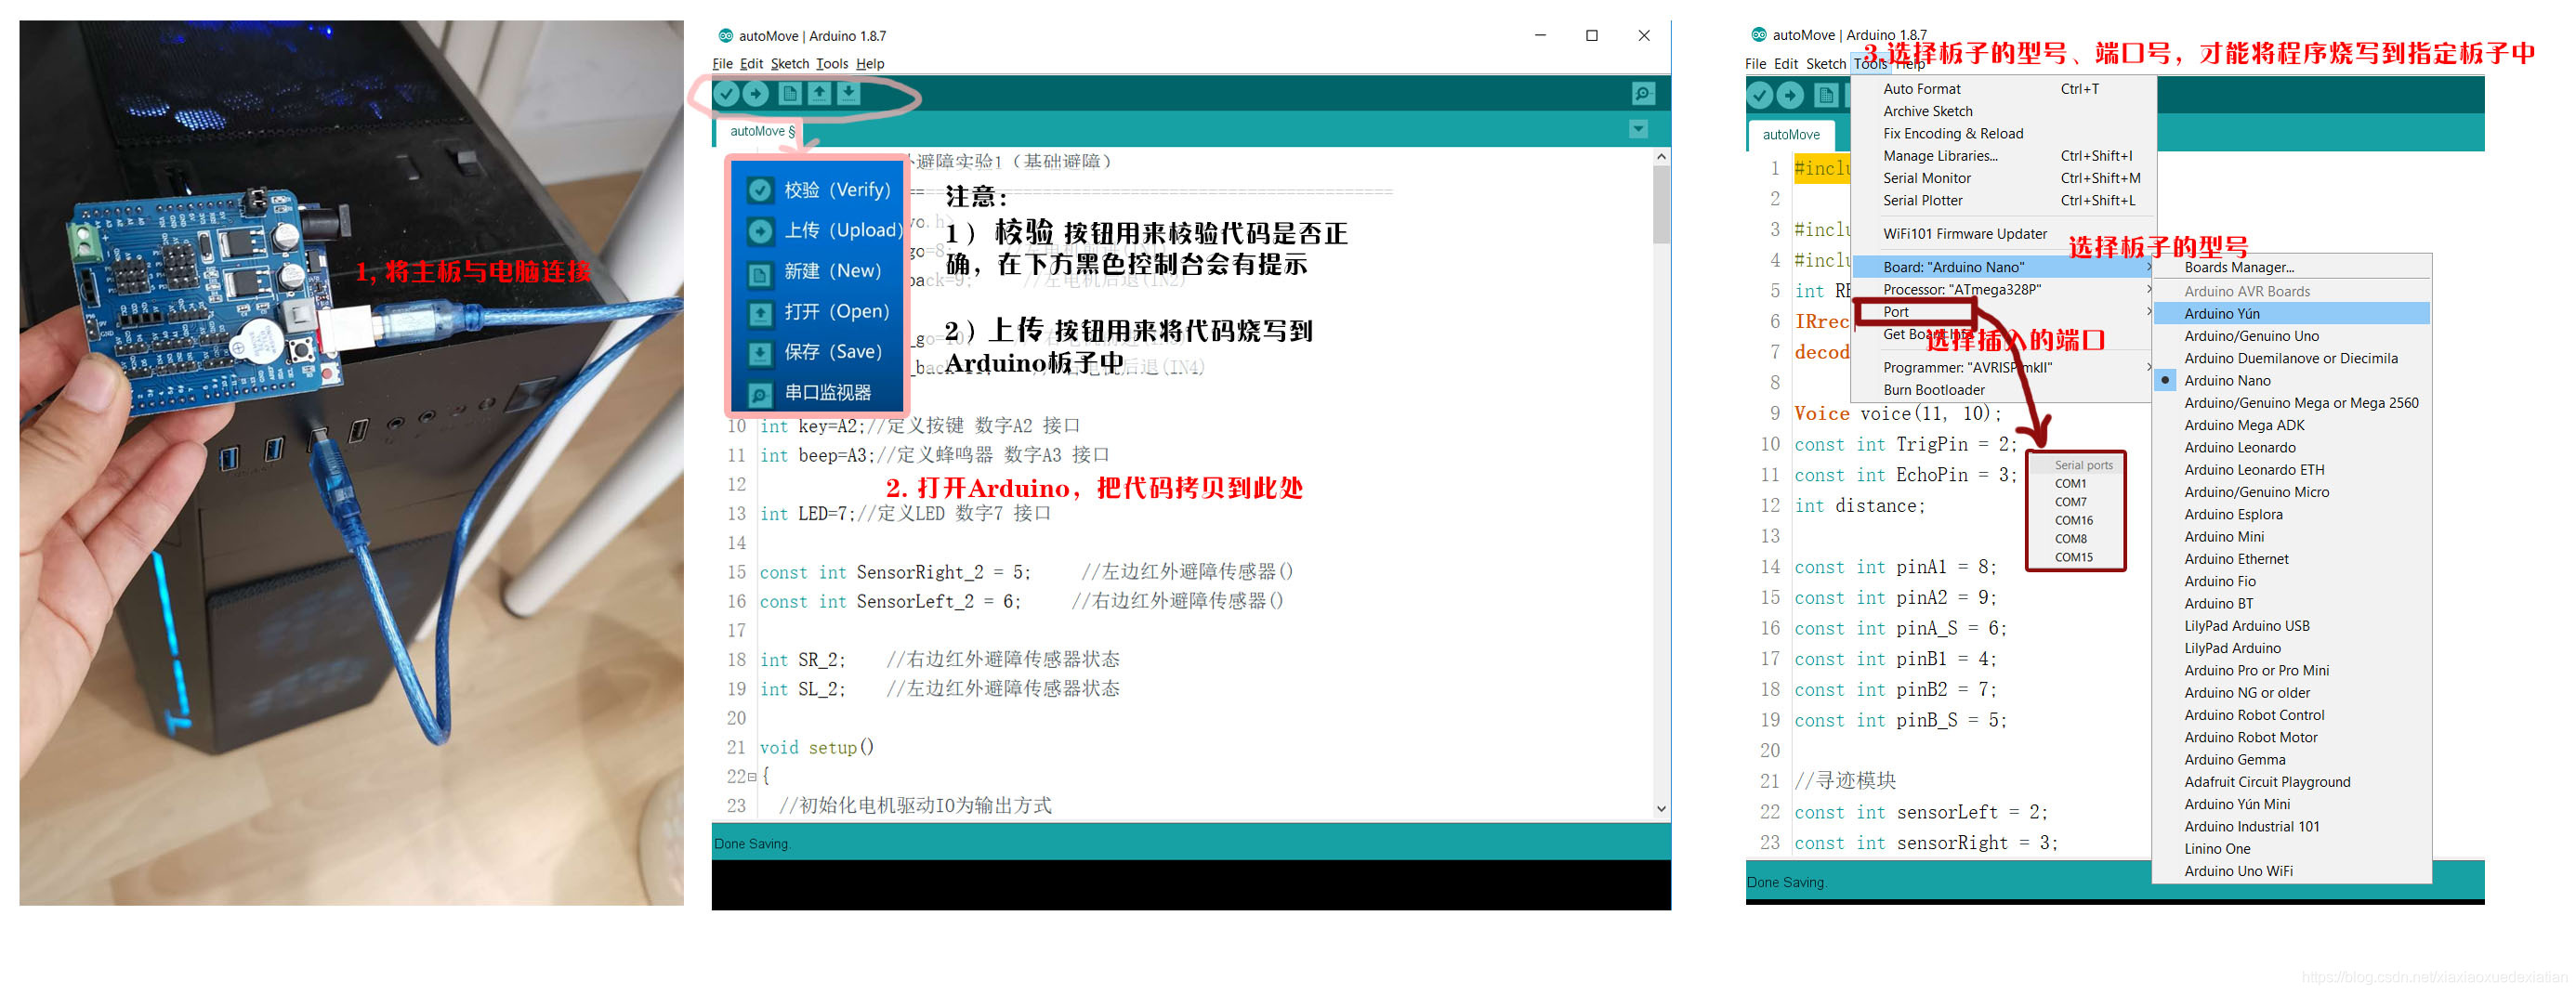Click the Verify icon in right Arduino window
This screenshot has width=2576, height=994.
[1760, 95]
